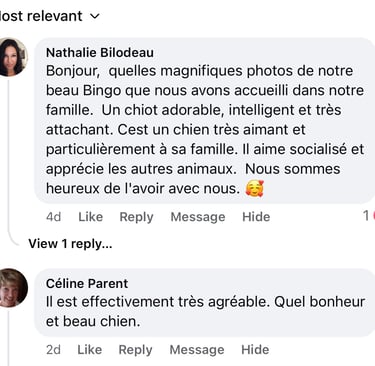Reply to Céline Parent's comment
Screen dimensions: 375x366
click(135, 350)
